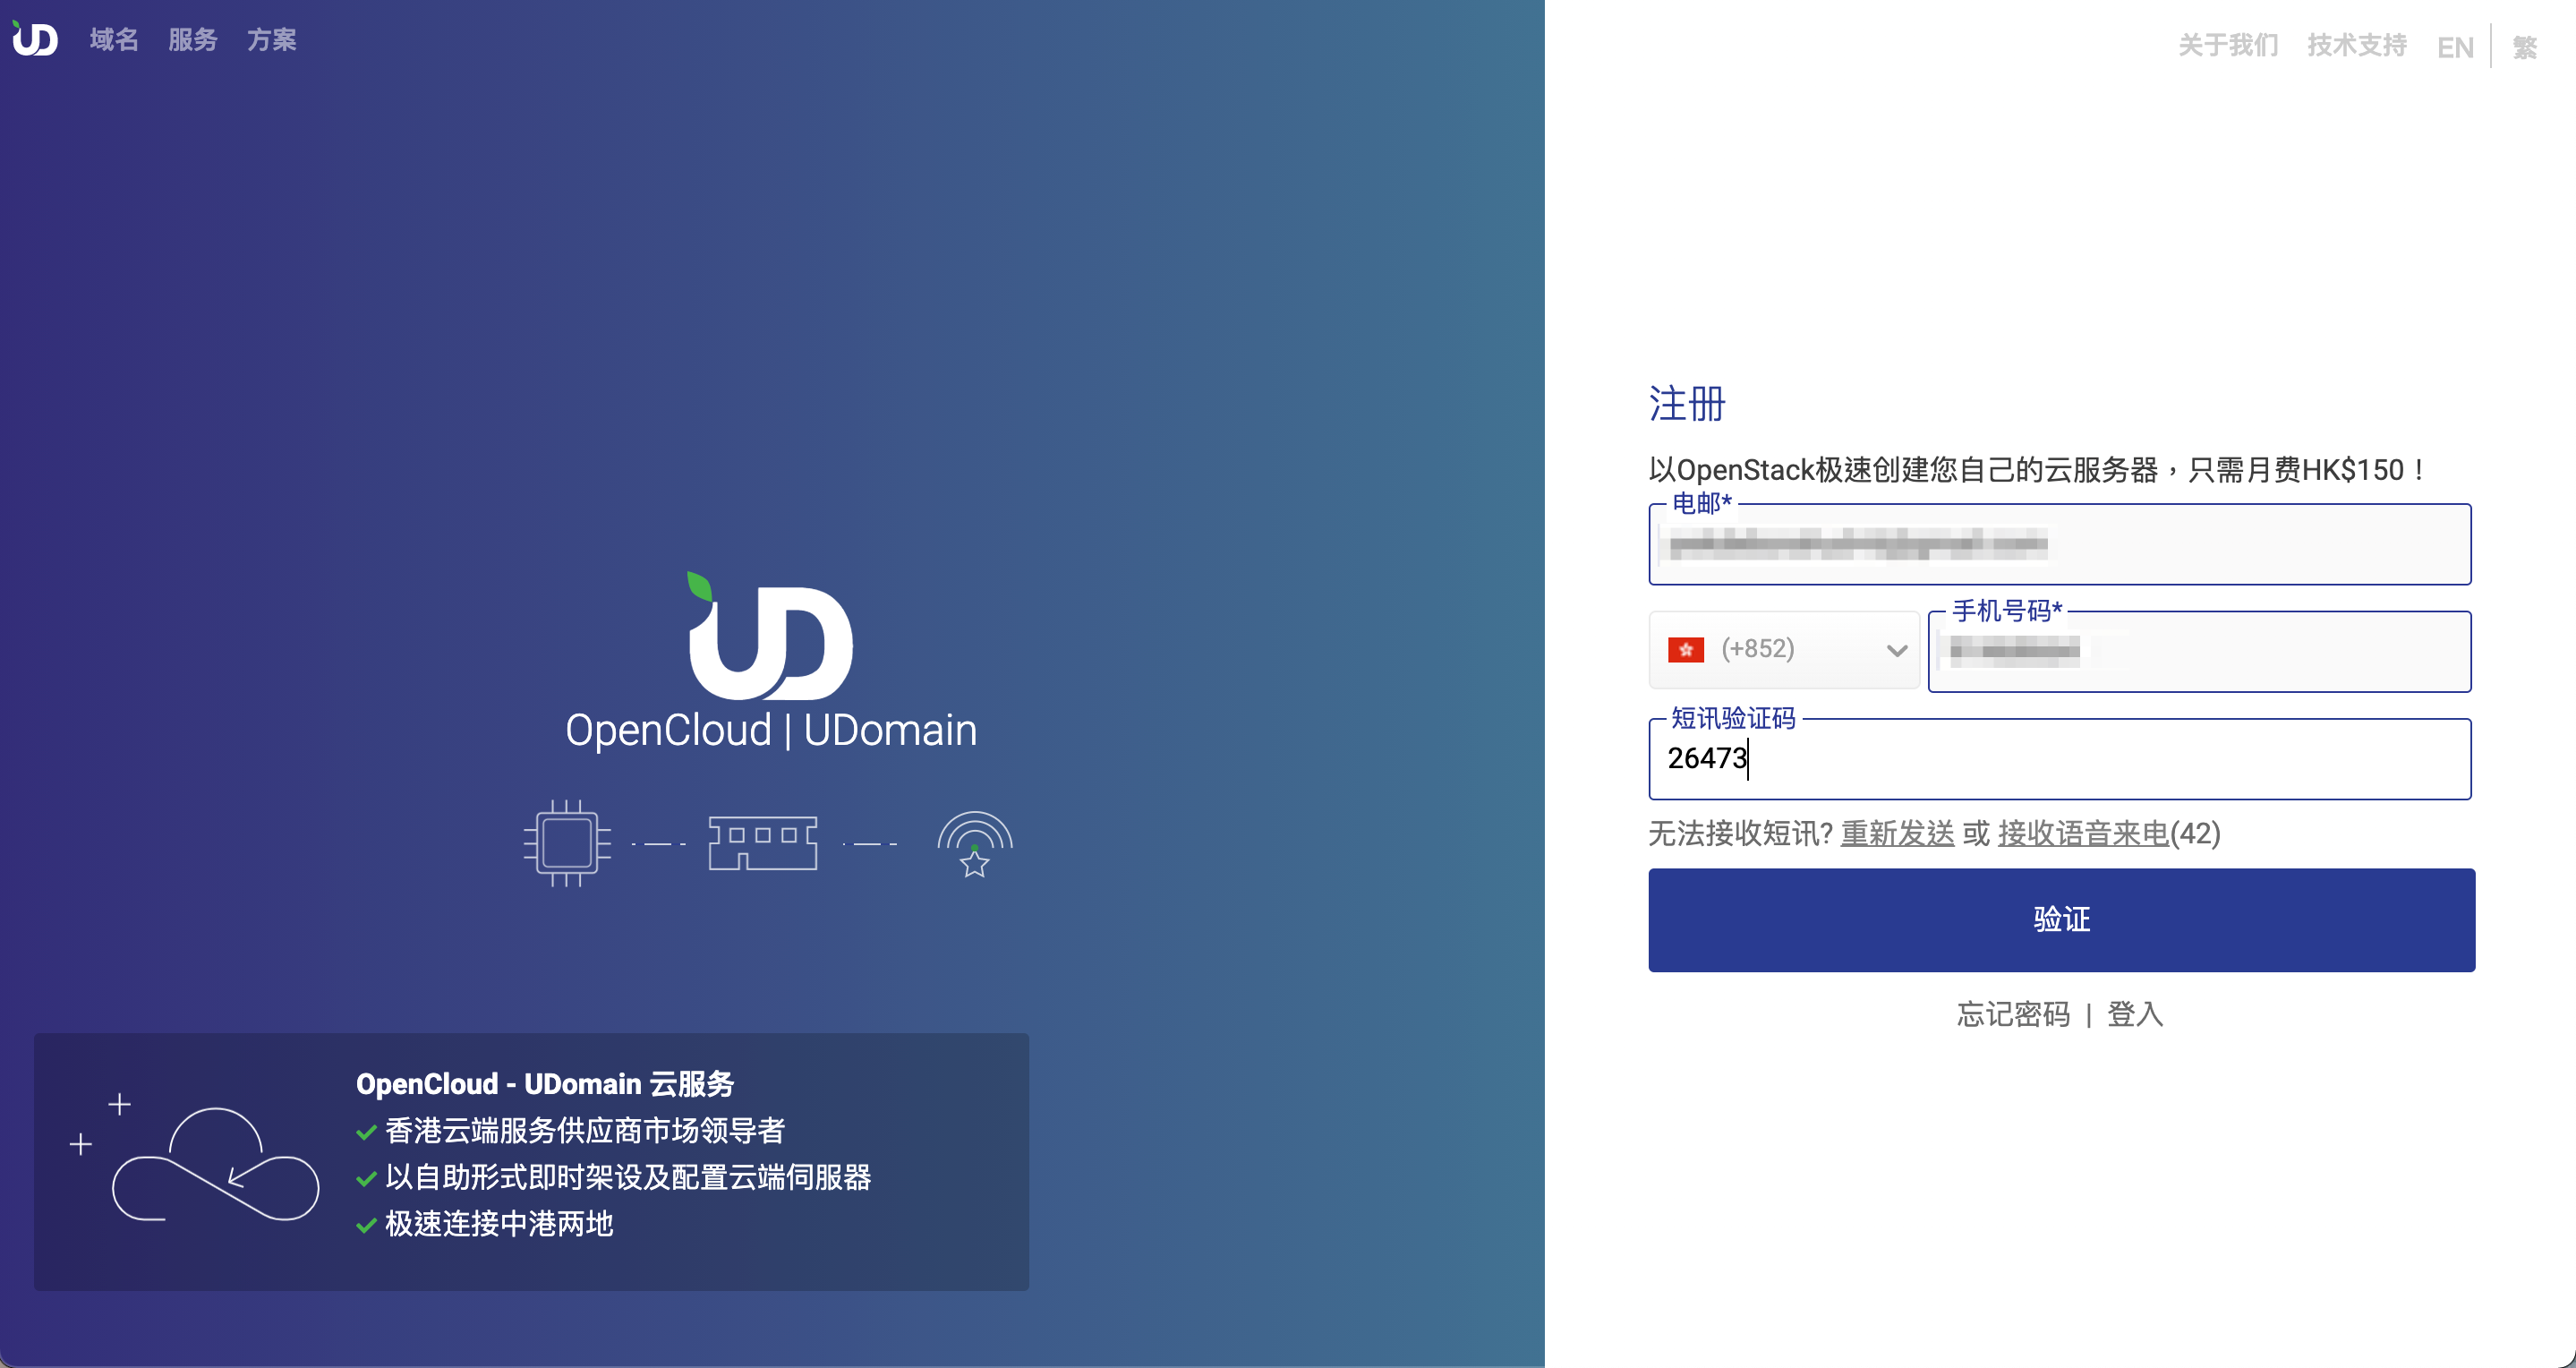Click the cloud infinity illustration icon

click(215, 1164)
